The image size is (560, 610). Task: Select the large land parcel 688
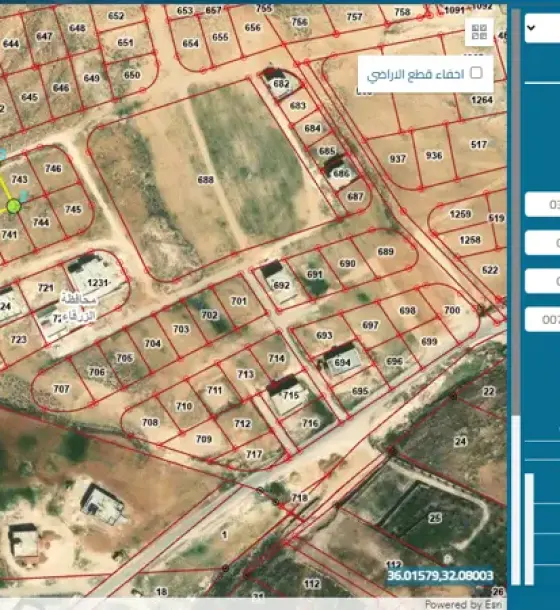coord(205,179)
